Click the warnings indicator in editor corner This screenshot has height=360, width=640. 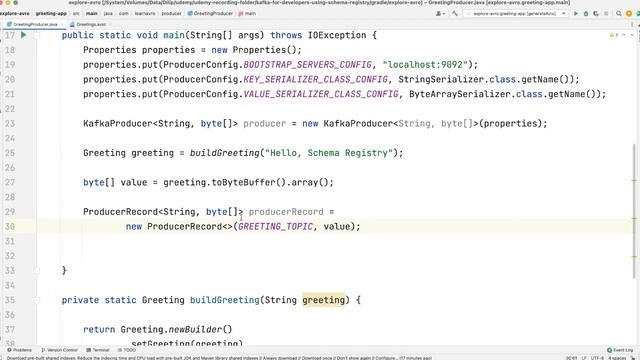(614, 35)
